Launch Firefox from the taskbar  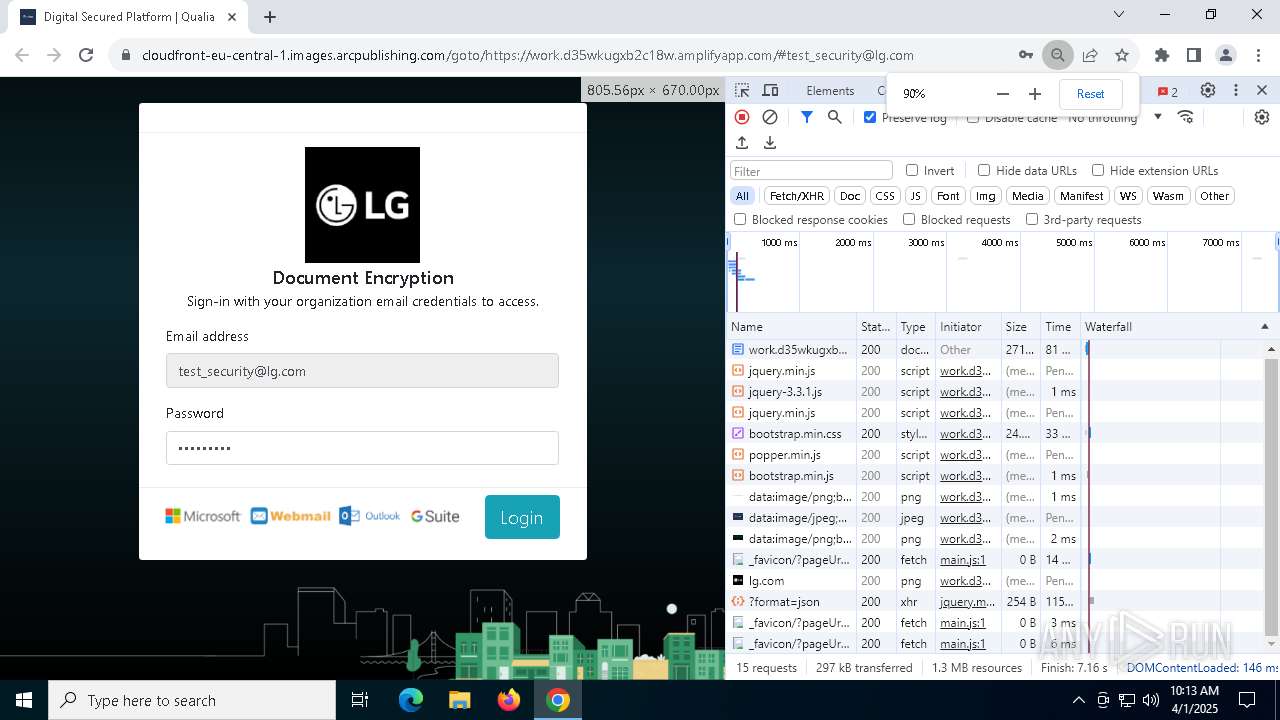[509, 700]
